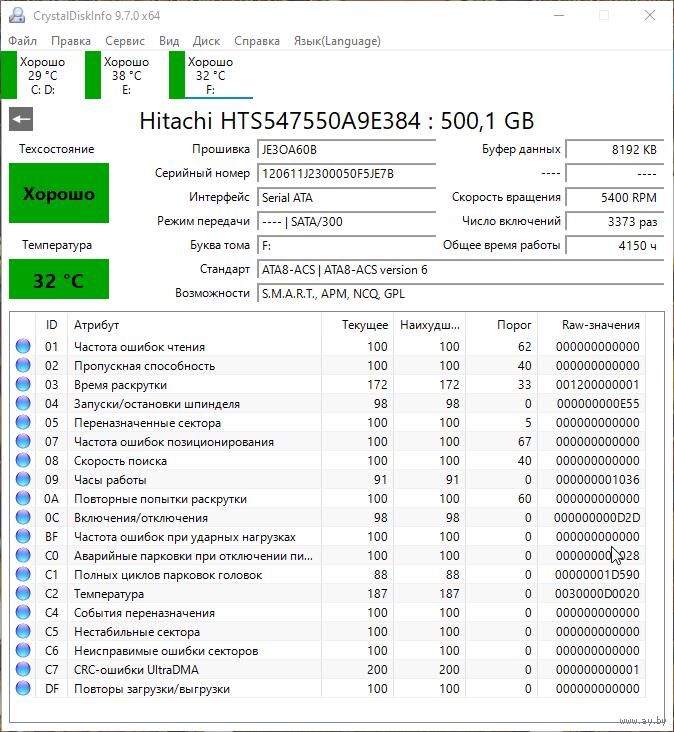Click the Стандарт field ATA8-ACS
Viewport: 674px width, 732px height.
460,270
